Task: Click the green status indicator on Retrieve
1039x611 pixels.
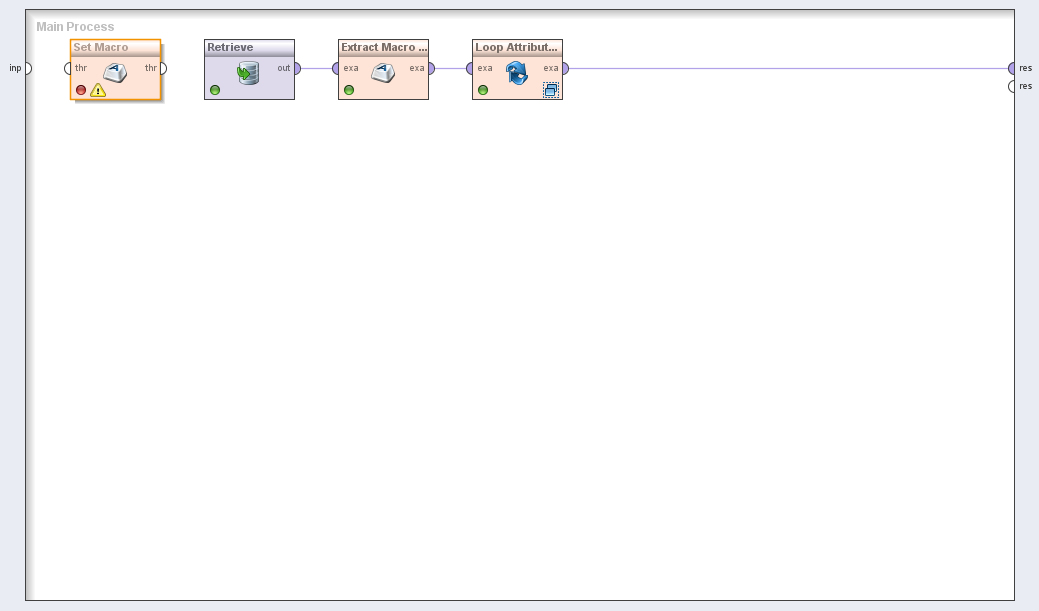Action: 215,90
